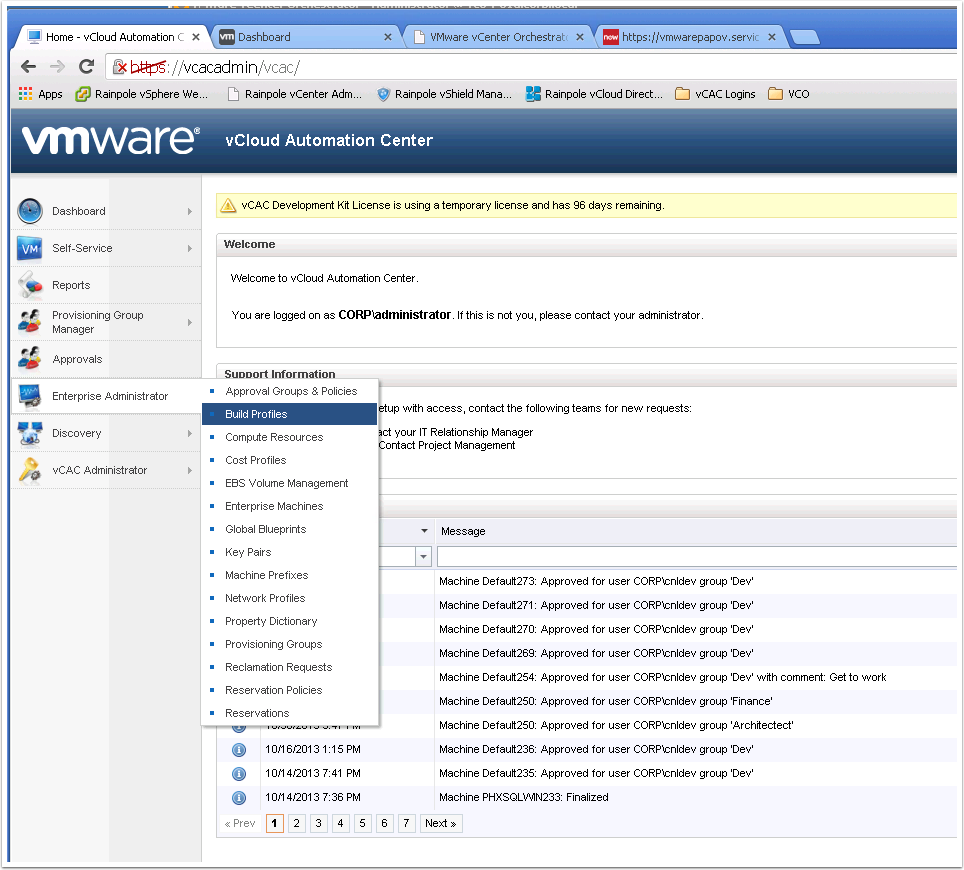Close the VMware vCenter Orchestrator tab

click(x=580, y=37)
